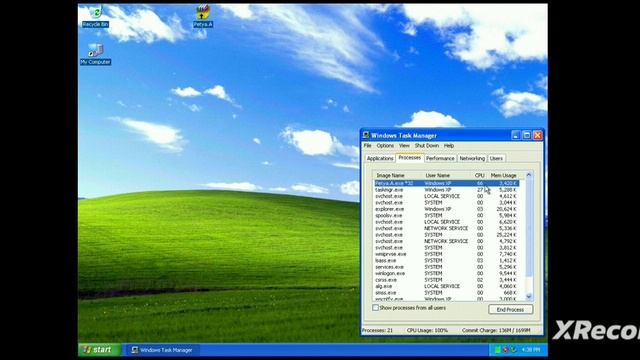Select the Processes tab

click(409, 158)
